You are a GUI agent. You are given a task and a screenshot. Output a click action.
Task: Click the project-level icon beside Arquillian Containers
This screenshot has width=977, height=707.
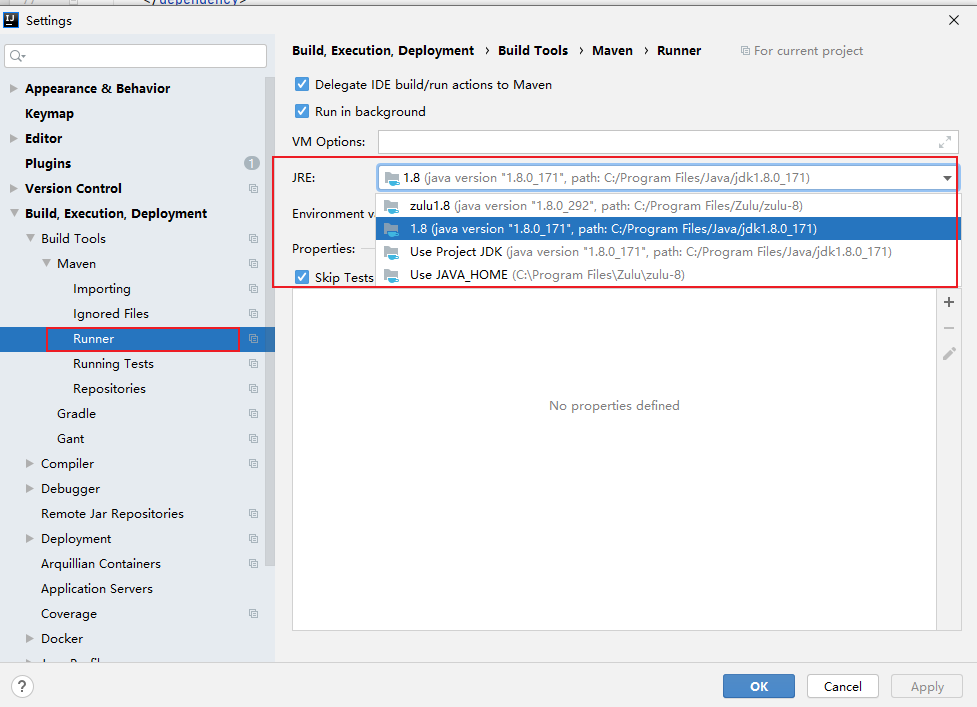coord(254,563)
